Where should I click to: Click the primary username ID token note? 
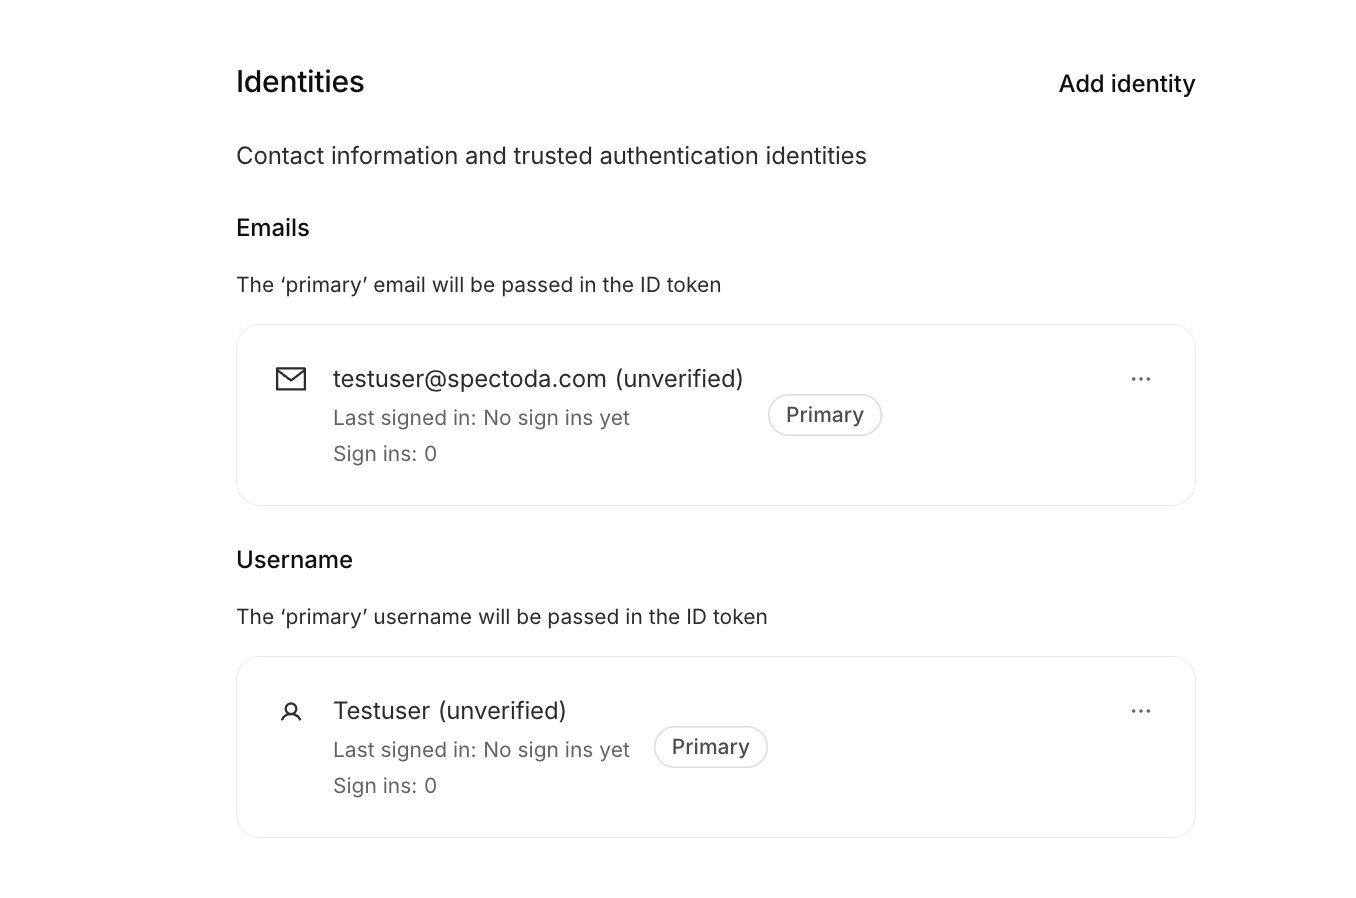(x=501, y=617)
